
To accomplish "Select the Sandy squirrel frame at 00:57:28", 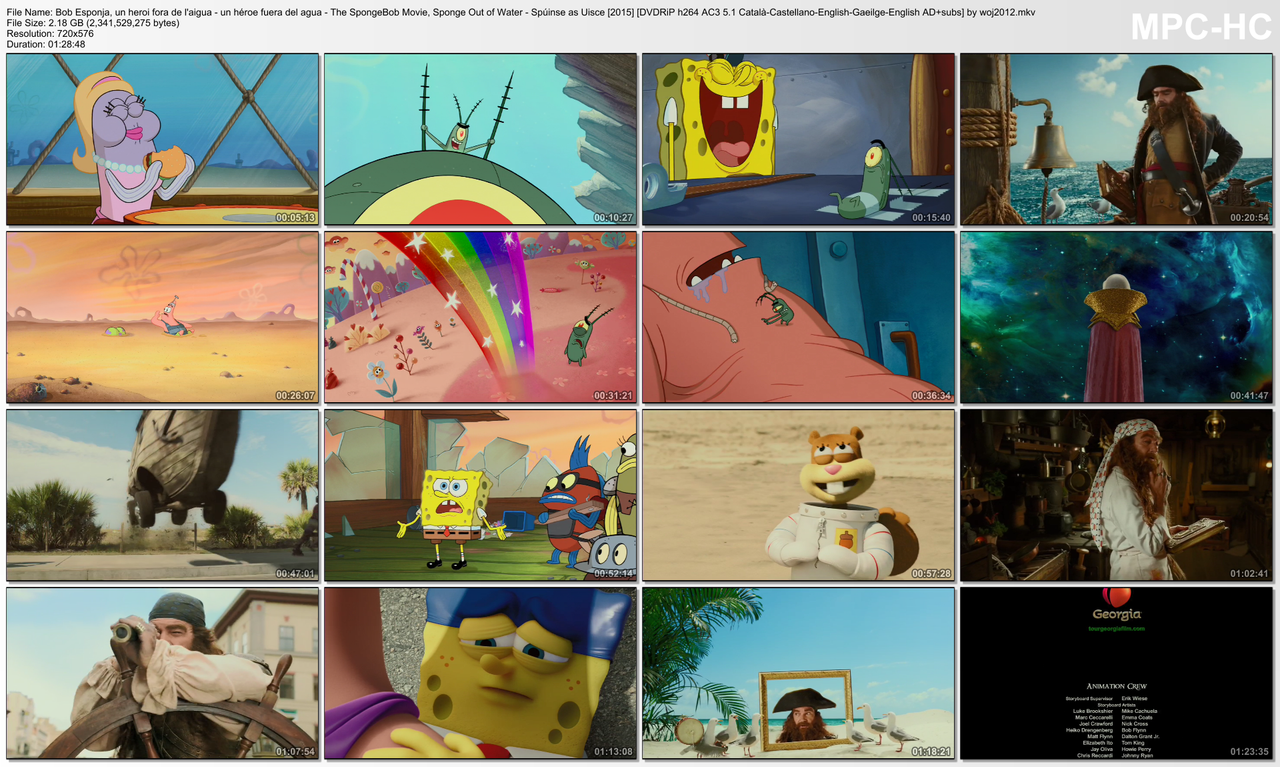I will coord(798,495).
